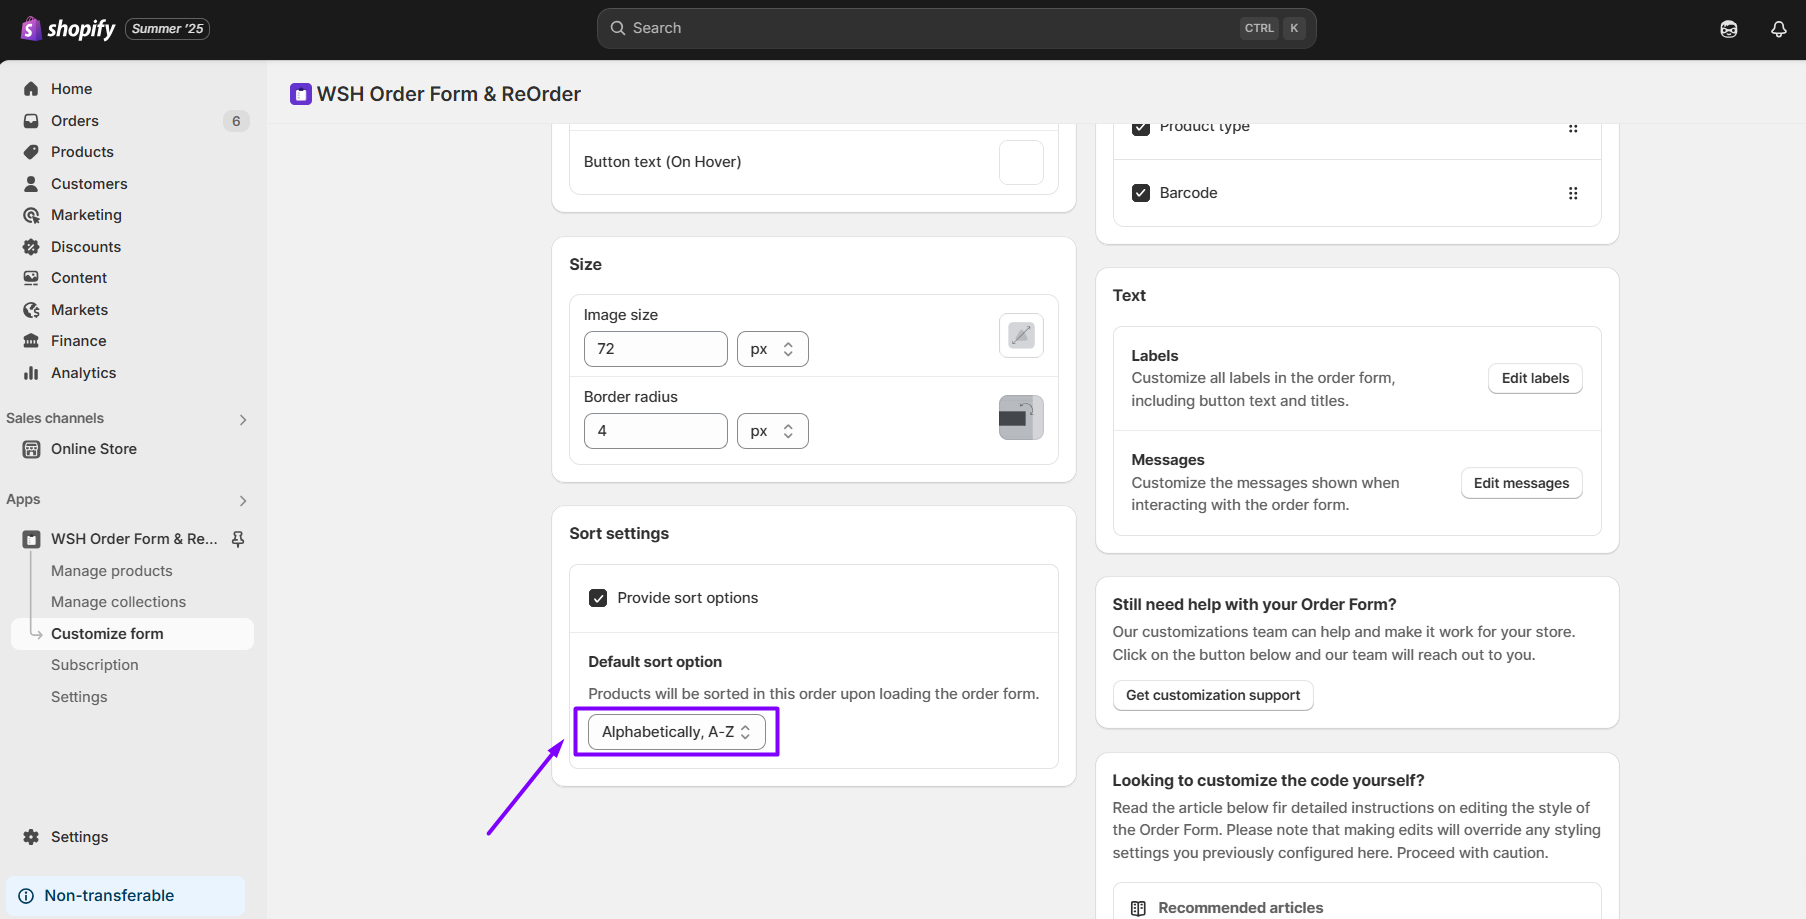The height and width of the screenshot is (919, 1806).
Task: Click the notification bell icon
Action: tap(1778, 29)
